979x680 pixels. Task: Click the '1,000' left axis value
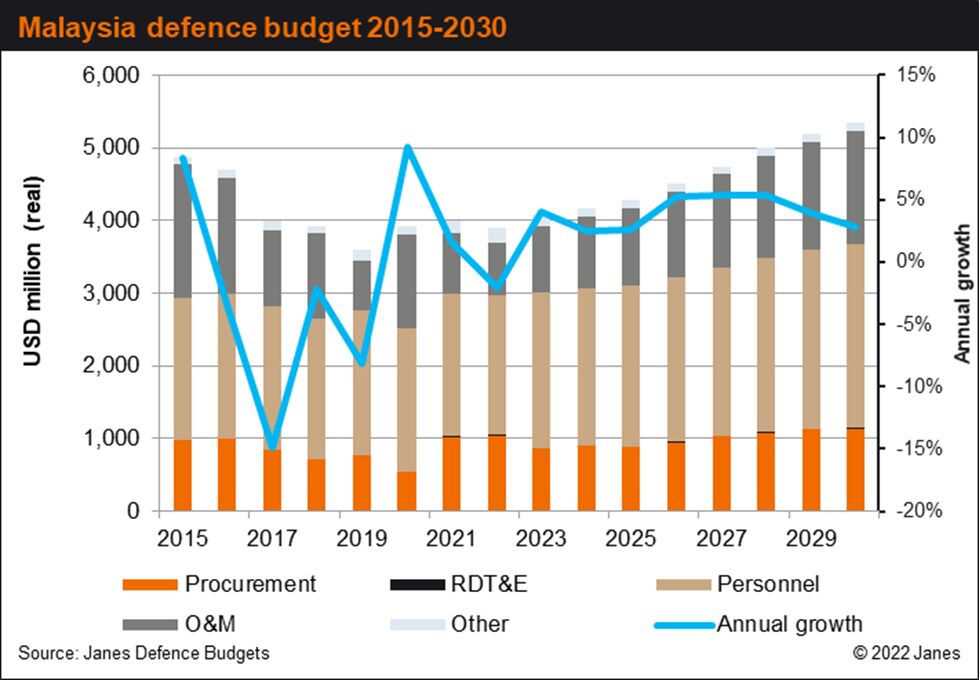click(x=111, y=438)
